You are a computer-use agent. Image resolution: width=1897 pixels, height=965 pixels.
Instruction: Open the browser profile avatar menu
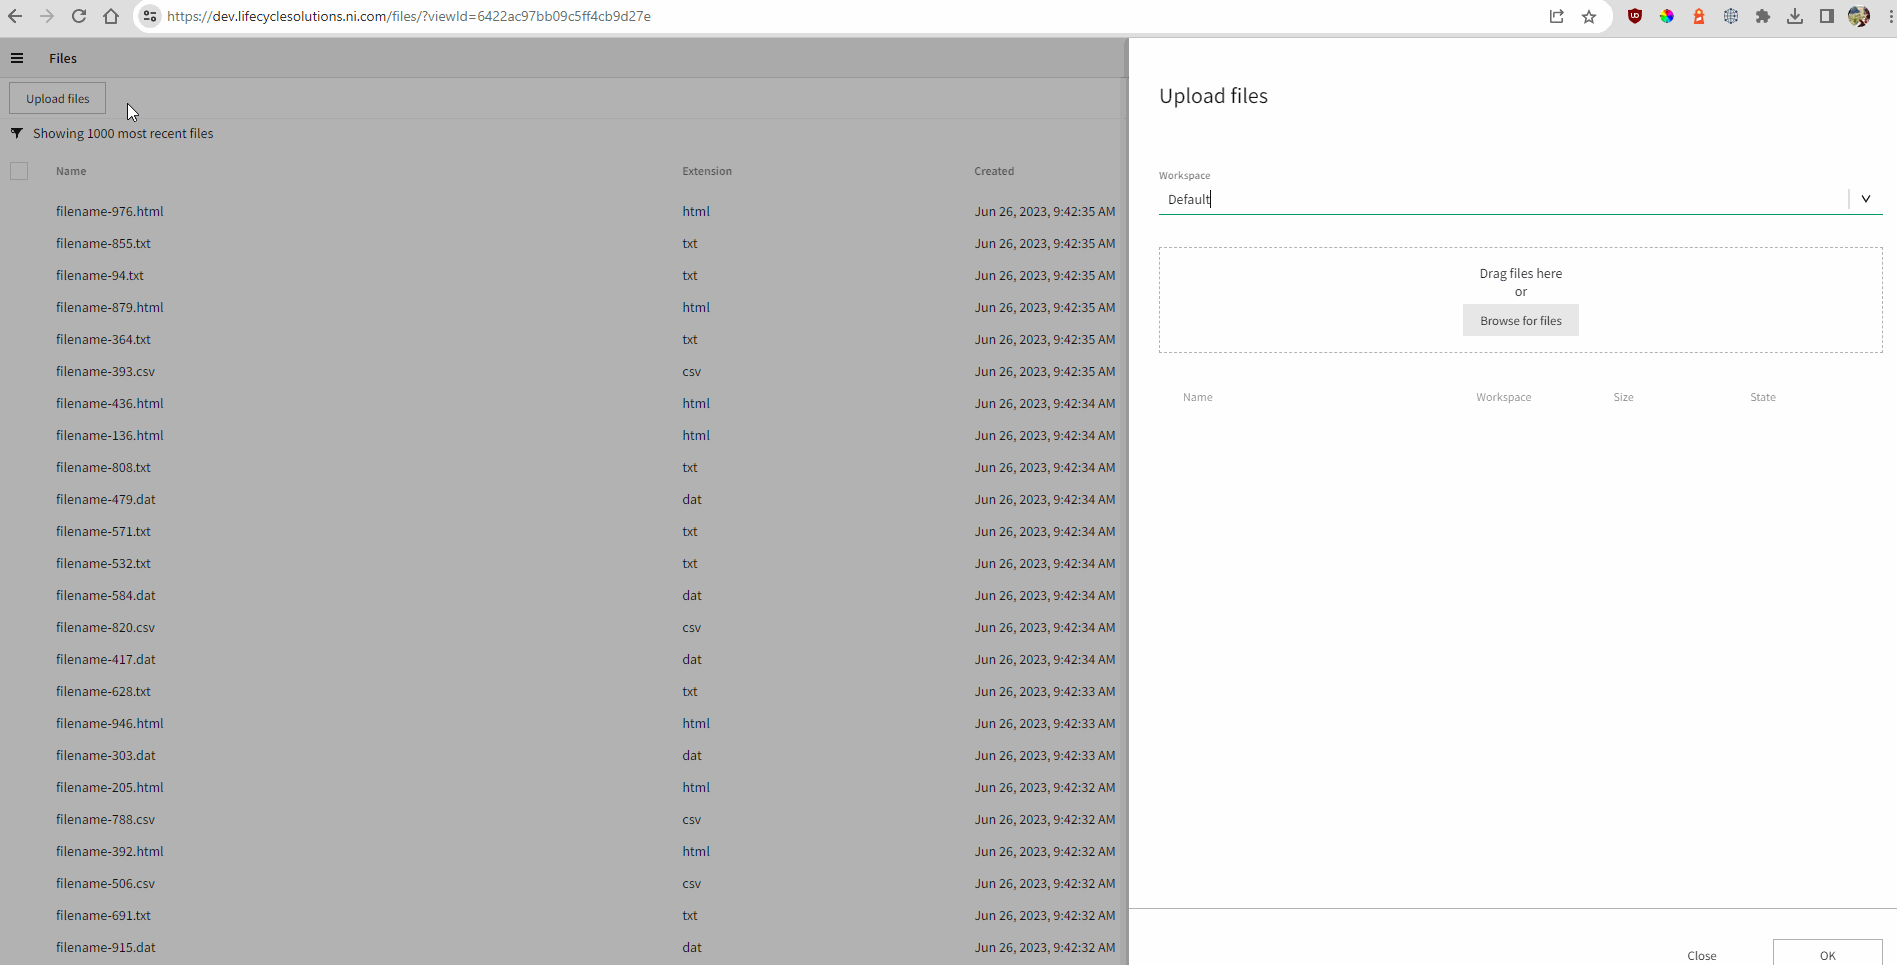tap(1859, 16)
